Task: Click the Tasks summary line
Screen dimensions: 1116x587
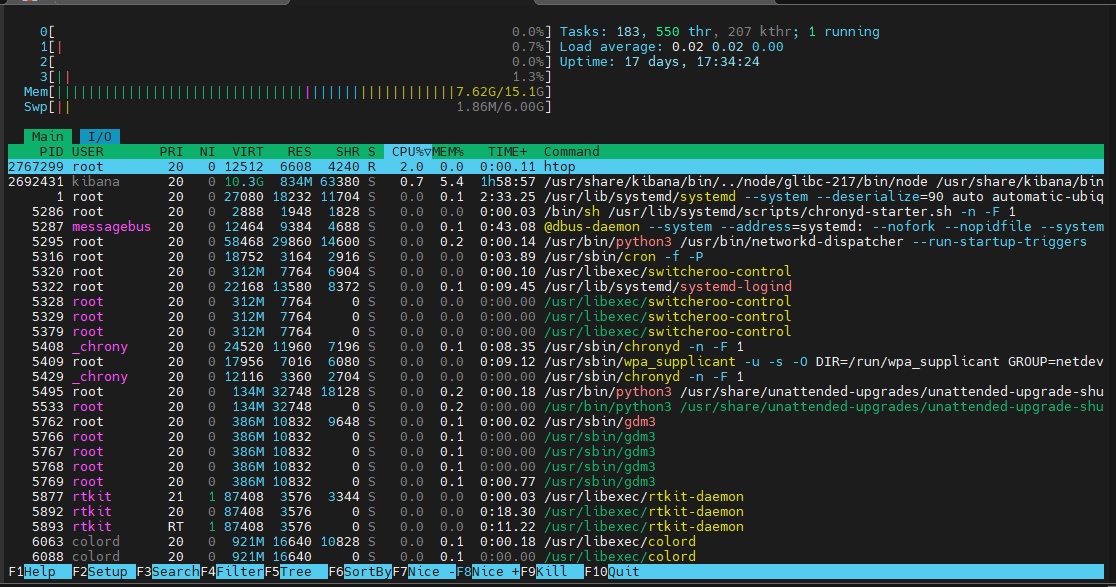Action: point(720,32)
